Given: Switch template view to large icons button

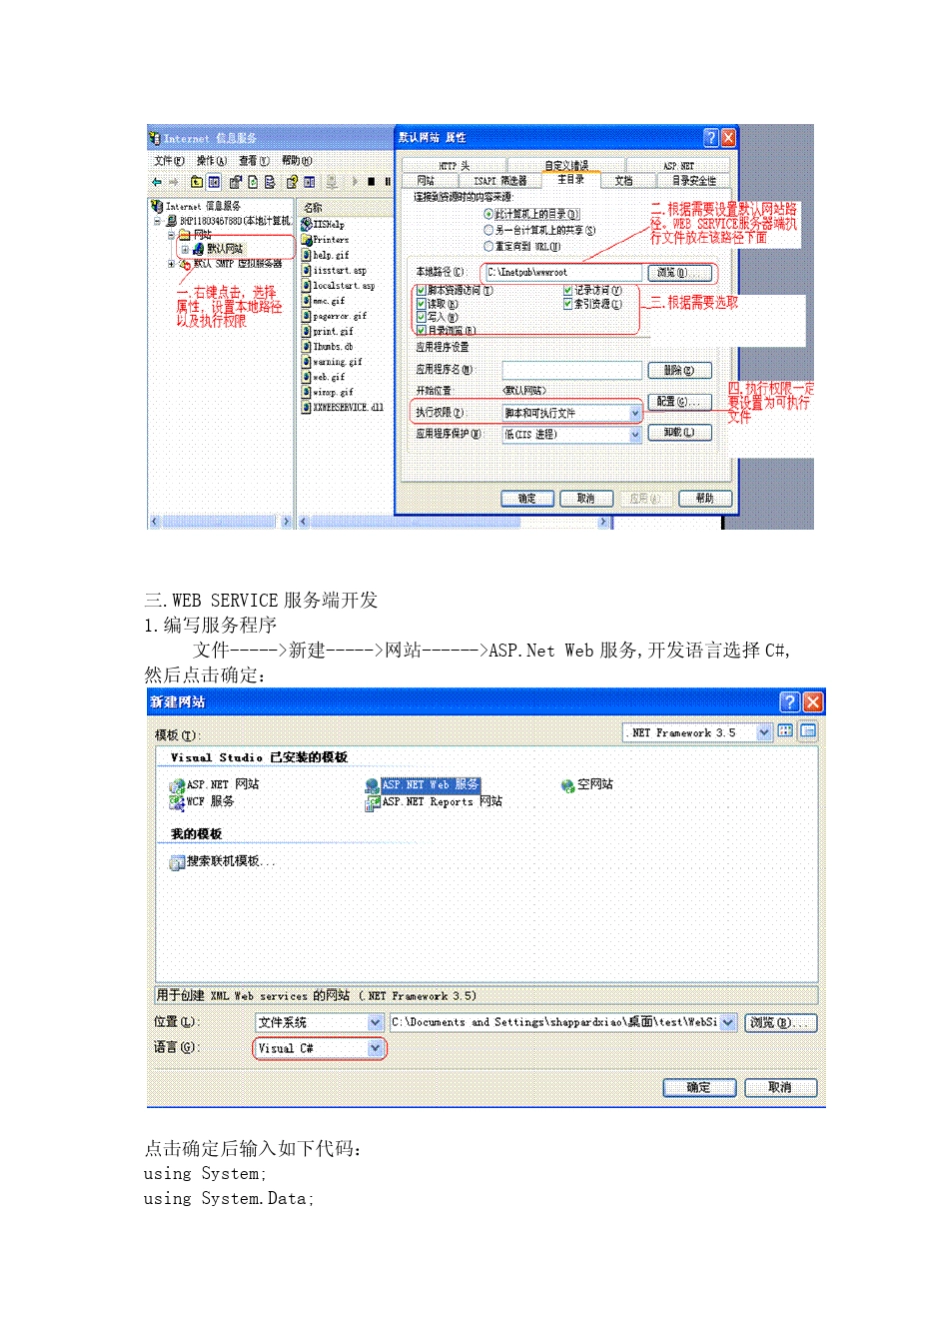Looking at the screenshot, I should pyautogui.click(x=785, y=731).
